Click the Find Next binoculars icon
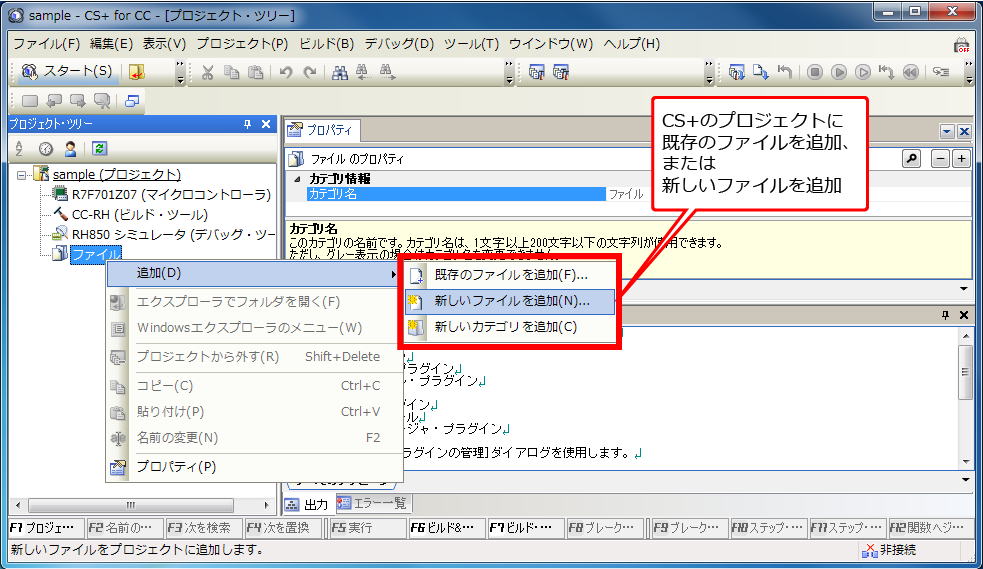983x569 pixels. point(387,72)
